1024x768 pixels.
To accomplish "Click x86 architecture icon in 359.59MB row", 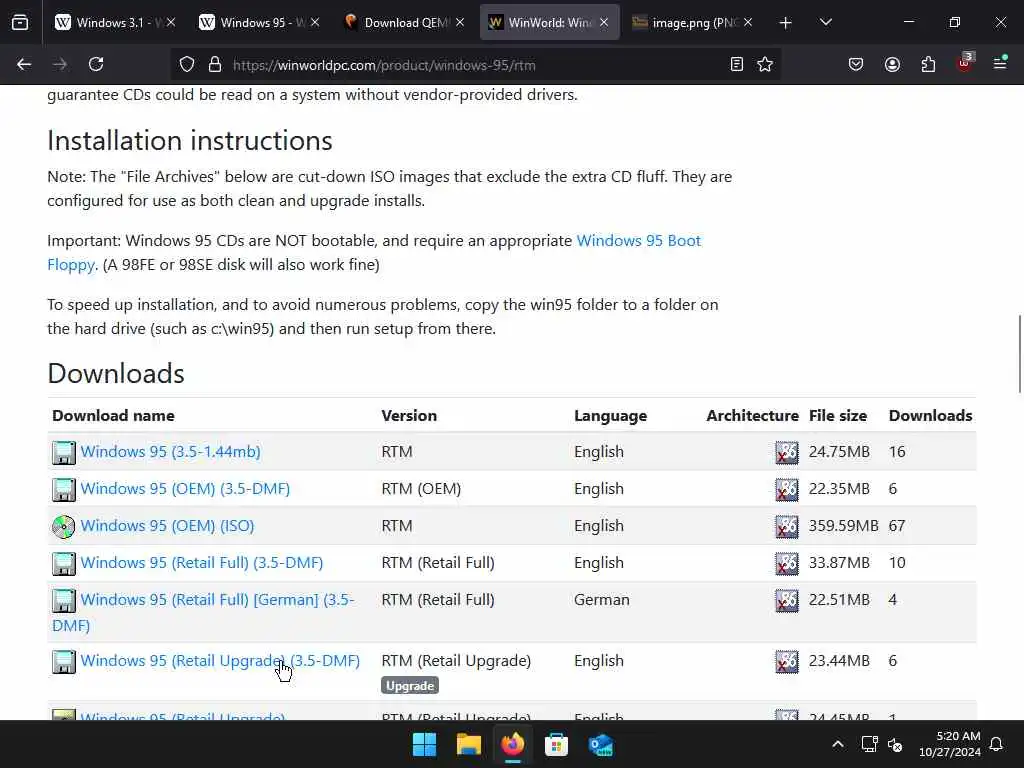I will click(786, 527).
